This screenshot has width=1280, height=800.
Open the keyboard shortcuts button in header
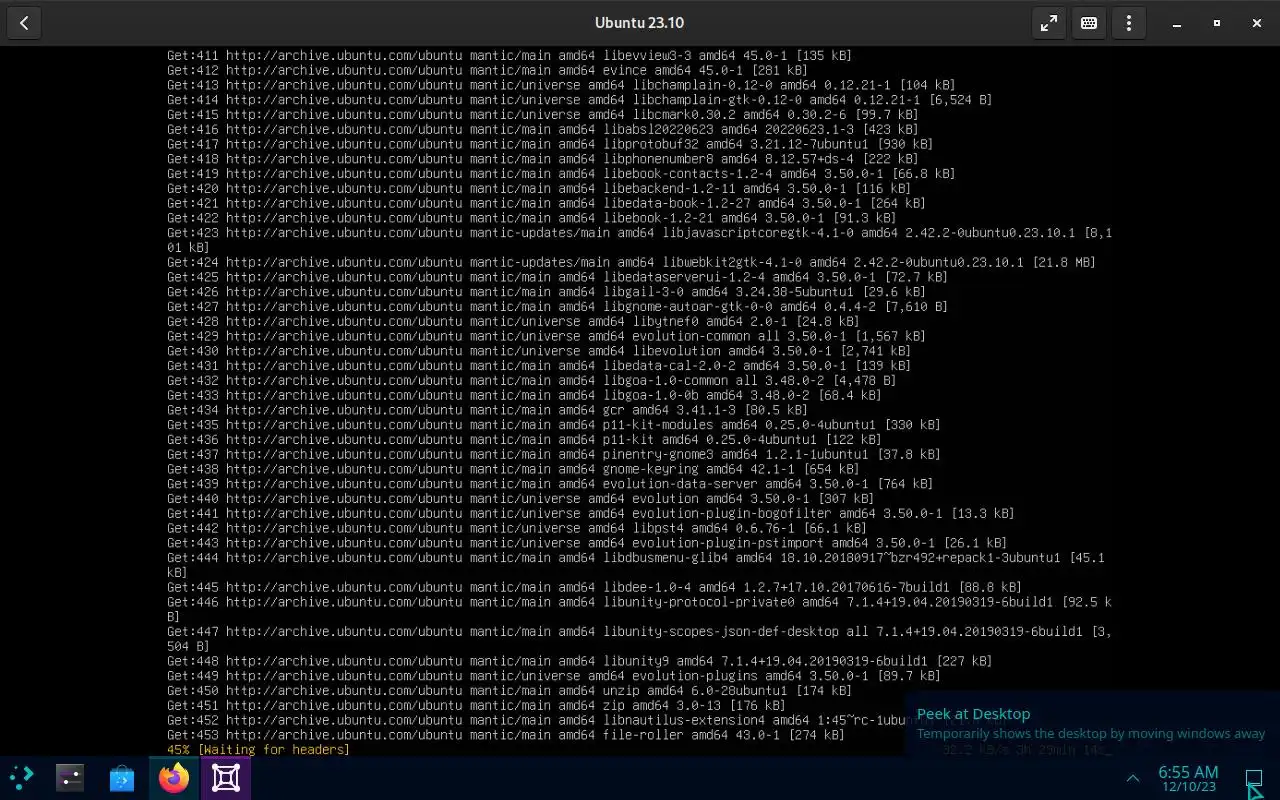click(x=1089, y=23)
